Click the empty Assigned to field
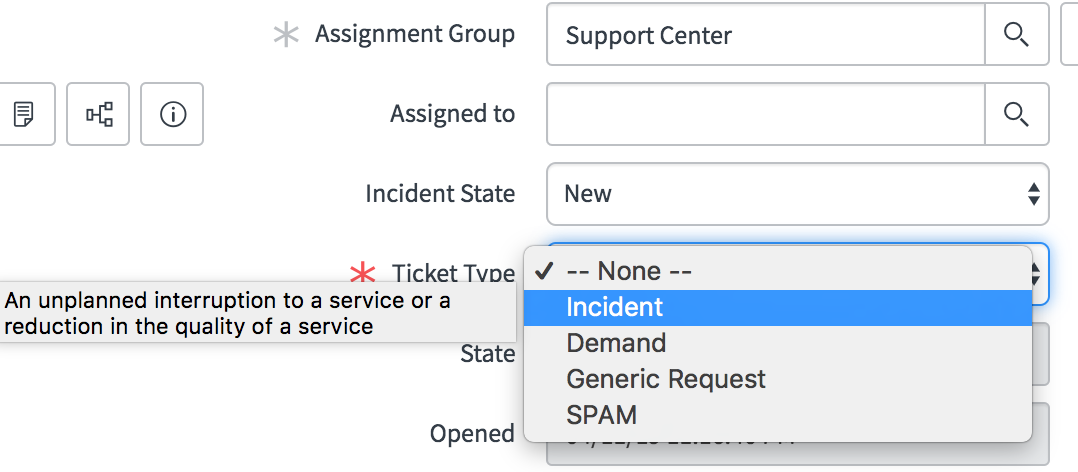The width and height of the screenshot is (1078, 472). click(x=766, y=114)
